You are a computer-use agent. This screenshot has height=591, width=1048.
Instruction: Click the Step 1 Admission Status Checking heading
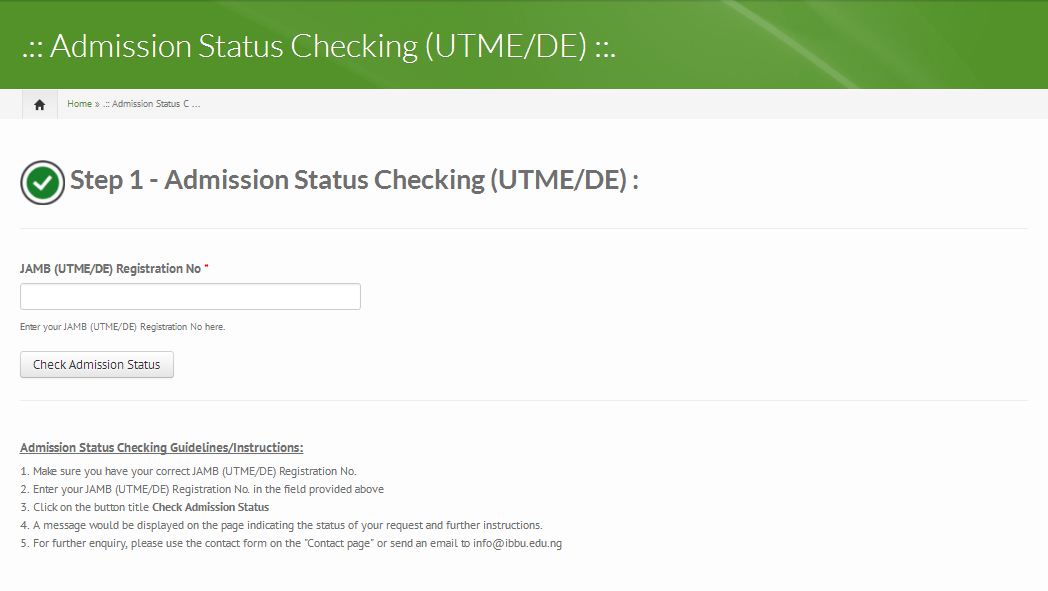[354, 181]
